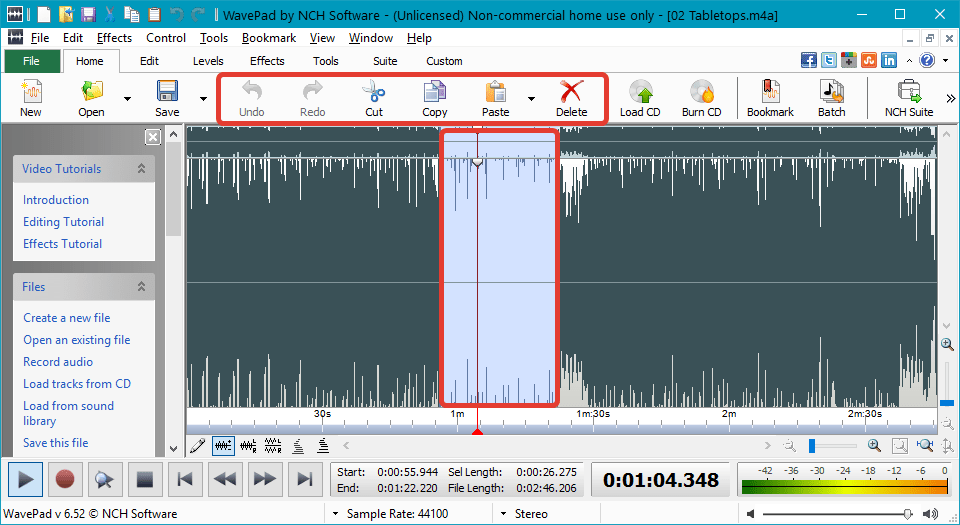Click the blue Help question-mark icon
960x525 pixels.
pos(927,60)
